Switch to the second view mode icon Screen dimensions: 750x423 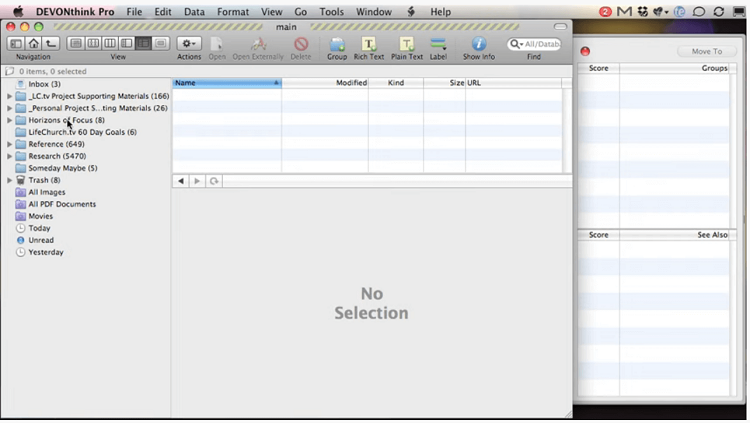click(x=93, y=44)
